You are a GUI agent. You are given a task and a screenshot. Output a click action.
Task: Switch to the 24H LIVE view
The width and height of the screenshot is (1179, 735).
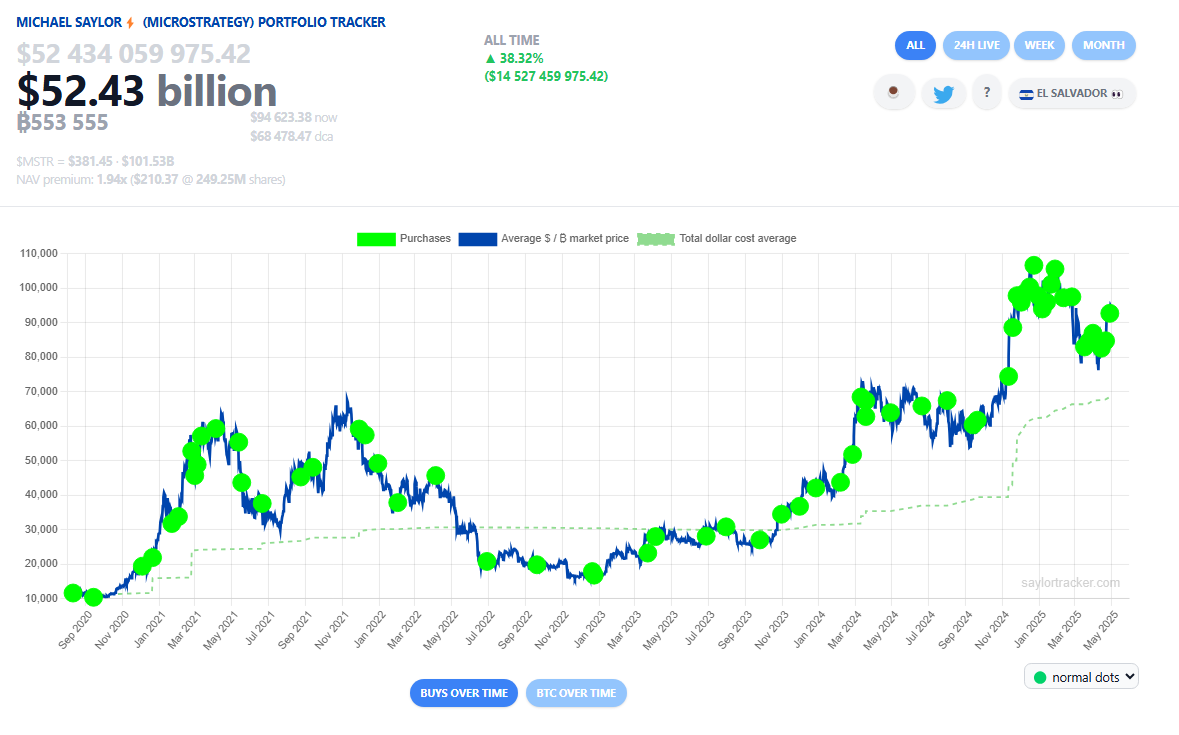coord(976,45)
